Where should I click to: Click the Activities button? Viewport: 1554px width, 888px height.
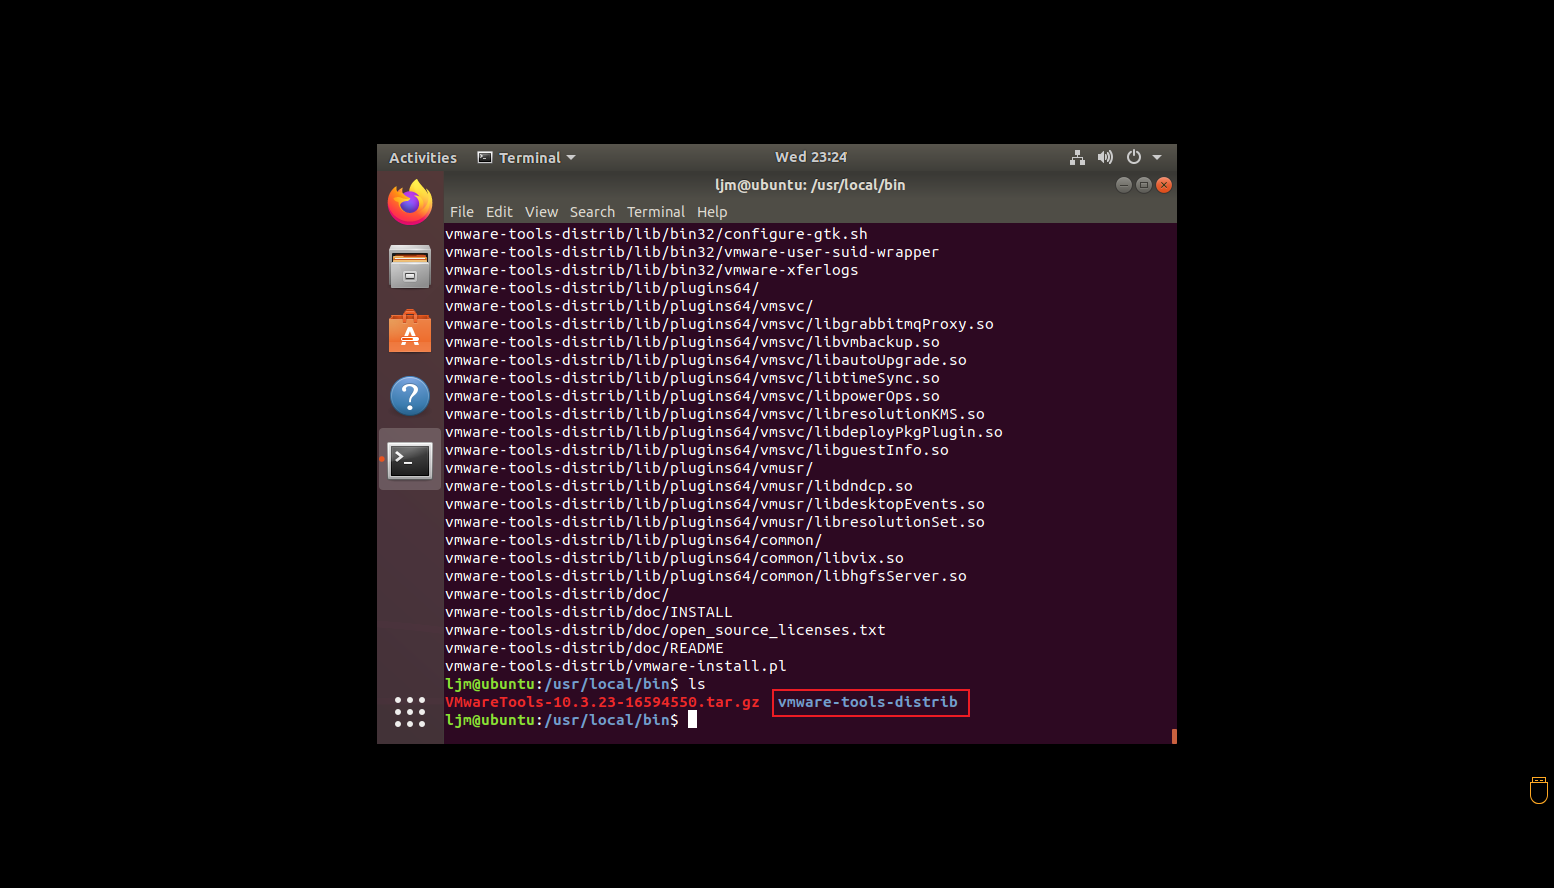coord(423,157)
